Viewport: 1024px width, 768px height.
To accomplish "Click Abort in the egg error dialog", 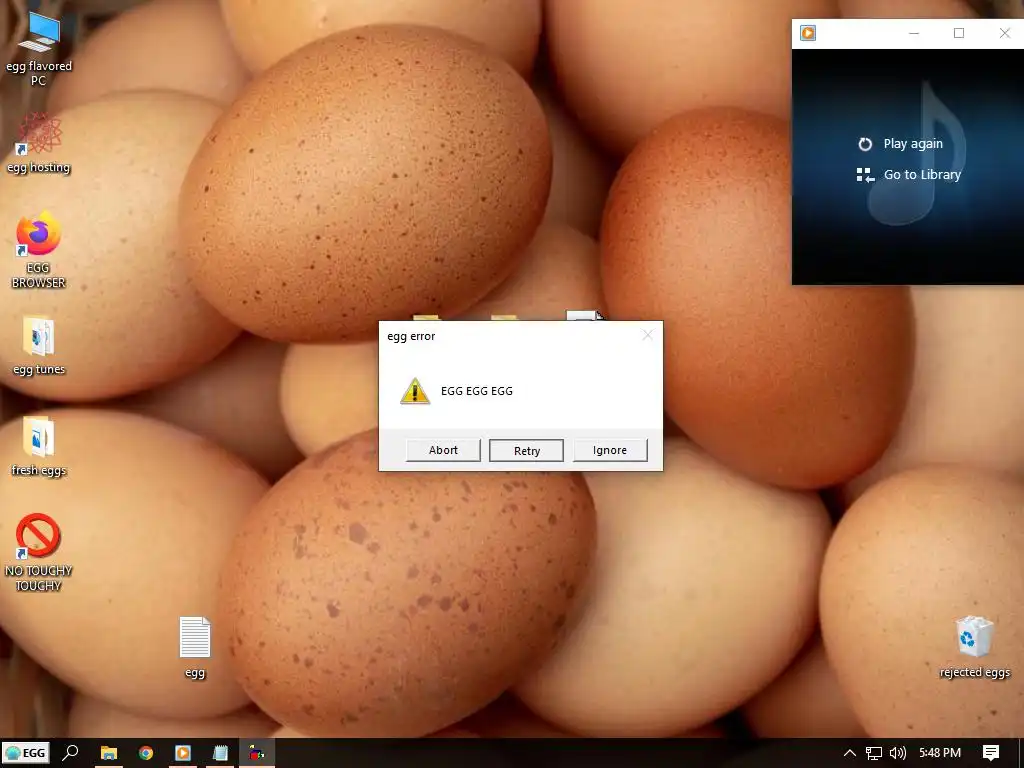I will pos(443,450).
